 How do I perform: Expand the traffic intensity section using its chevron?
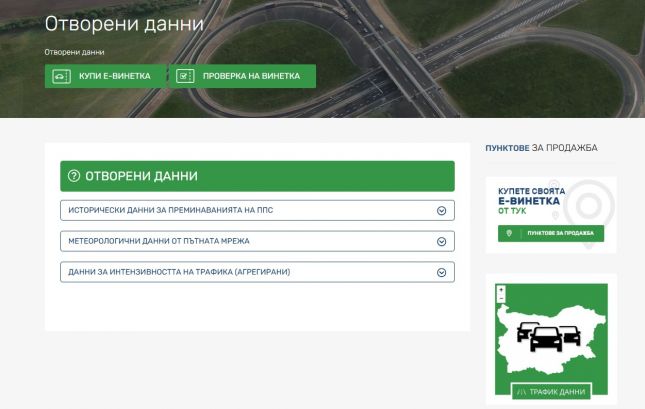point(441,272)
